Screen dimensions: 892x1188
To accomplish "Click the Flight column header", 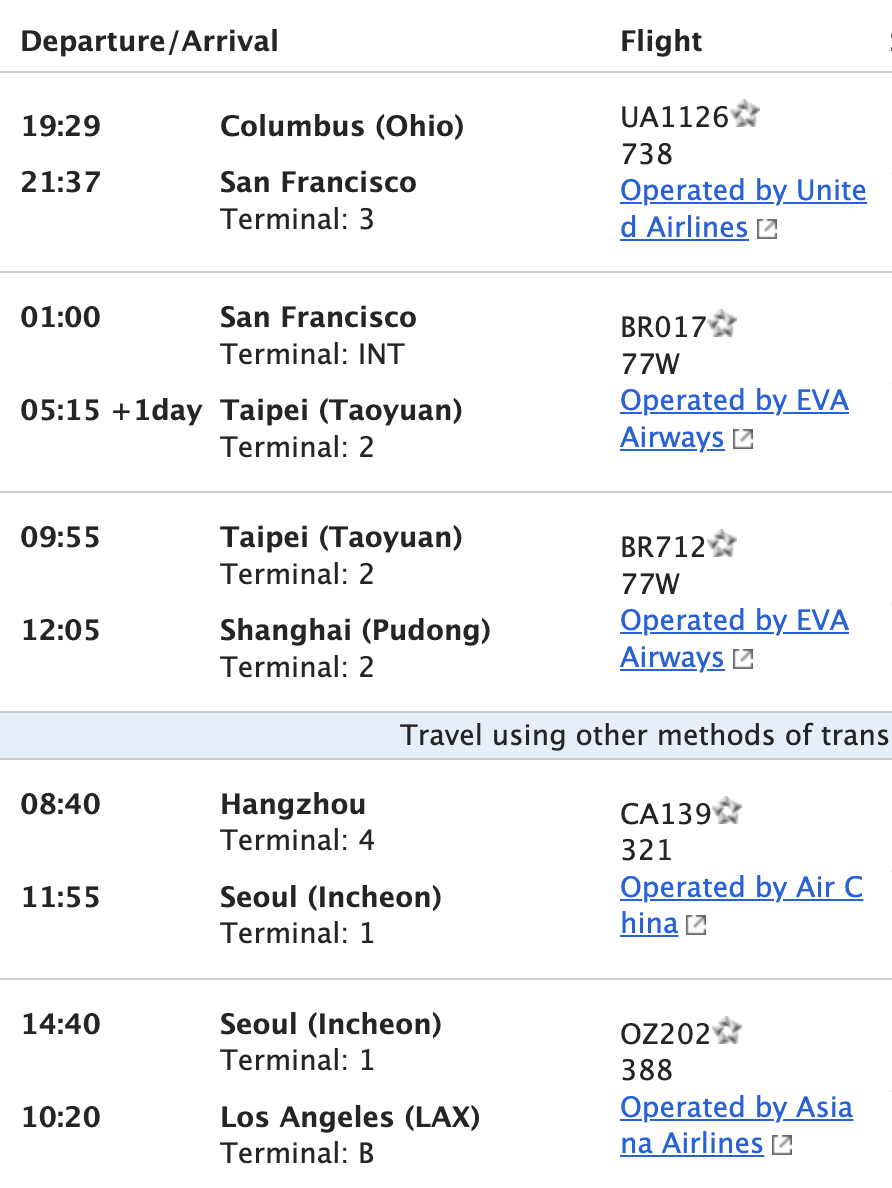I will click(661, 41).
